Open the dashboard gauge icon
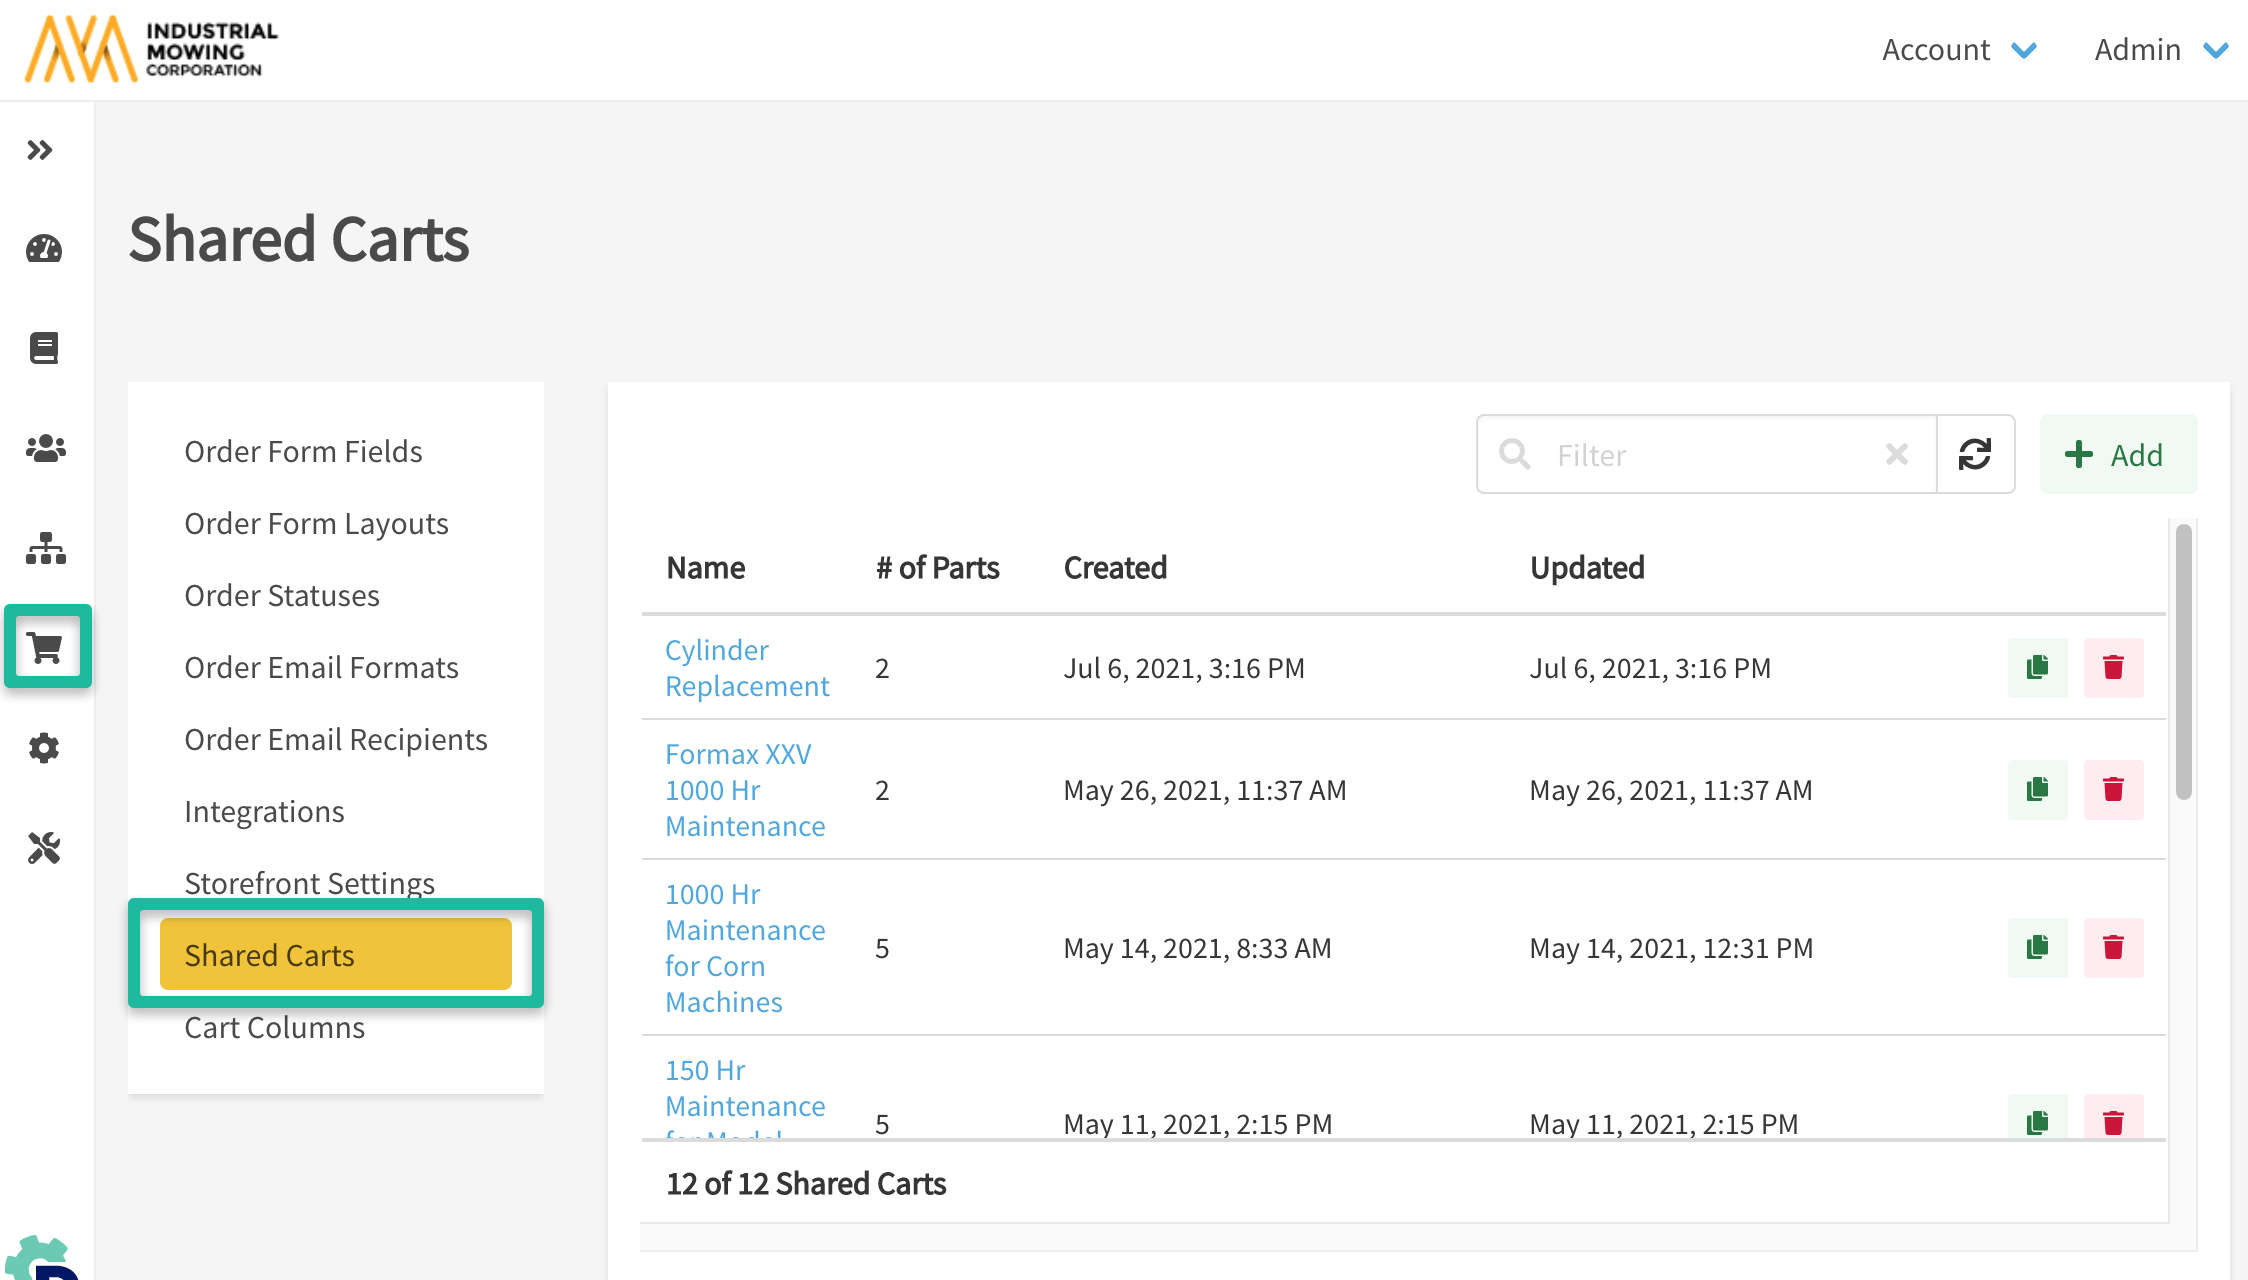Image resolution: width=2248 pixels, height=1280 pixels. 44,249
